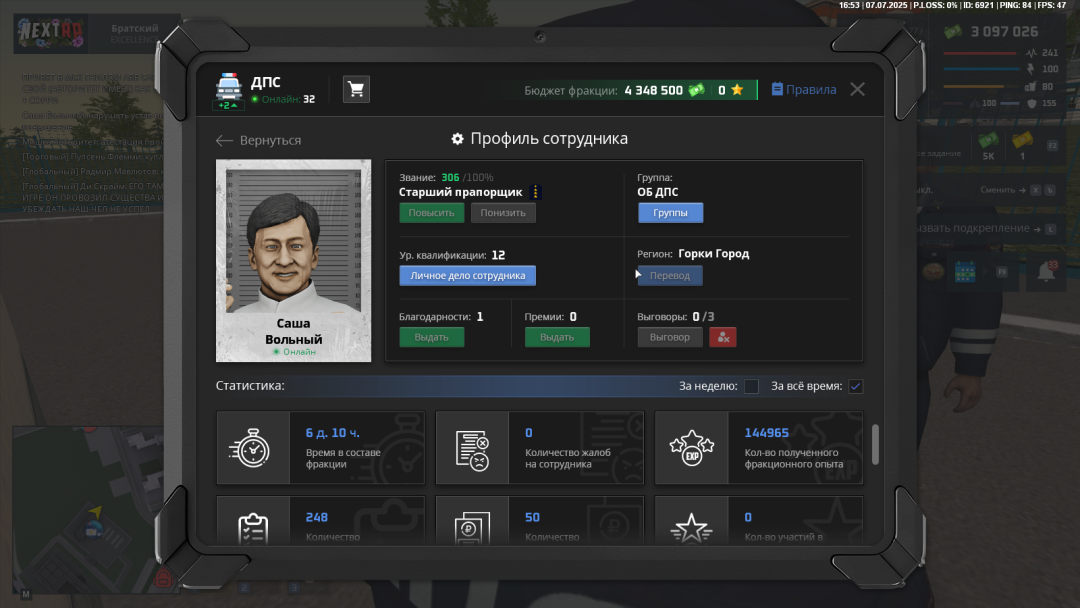The height and width of the screenshot is (608, 1080).
Task: Click the clipboard checklist icon for 248
Action: (x=253, y=528)
